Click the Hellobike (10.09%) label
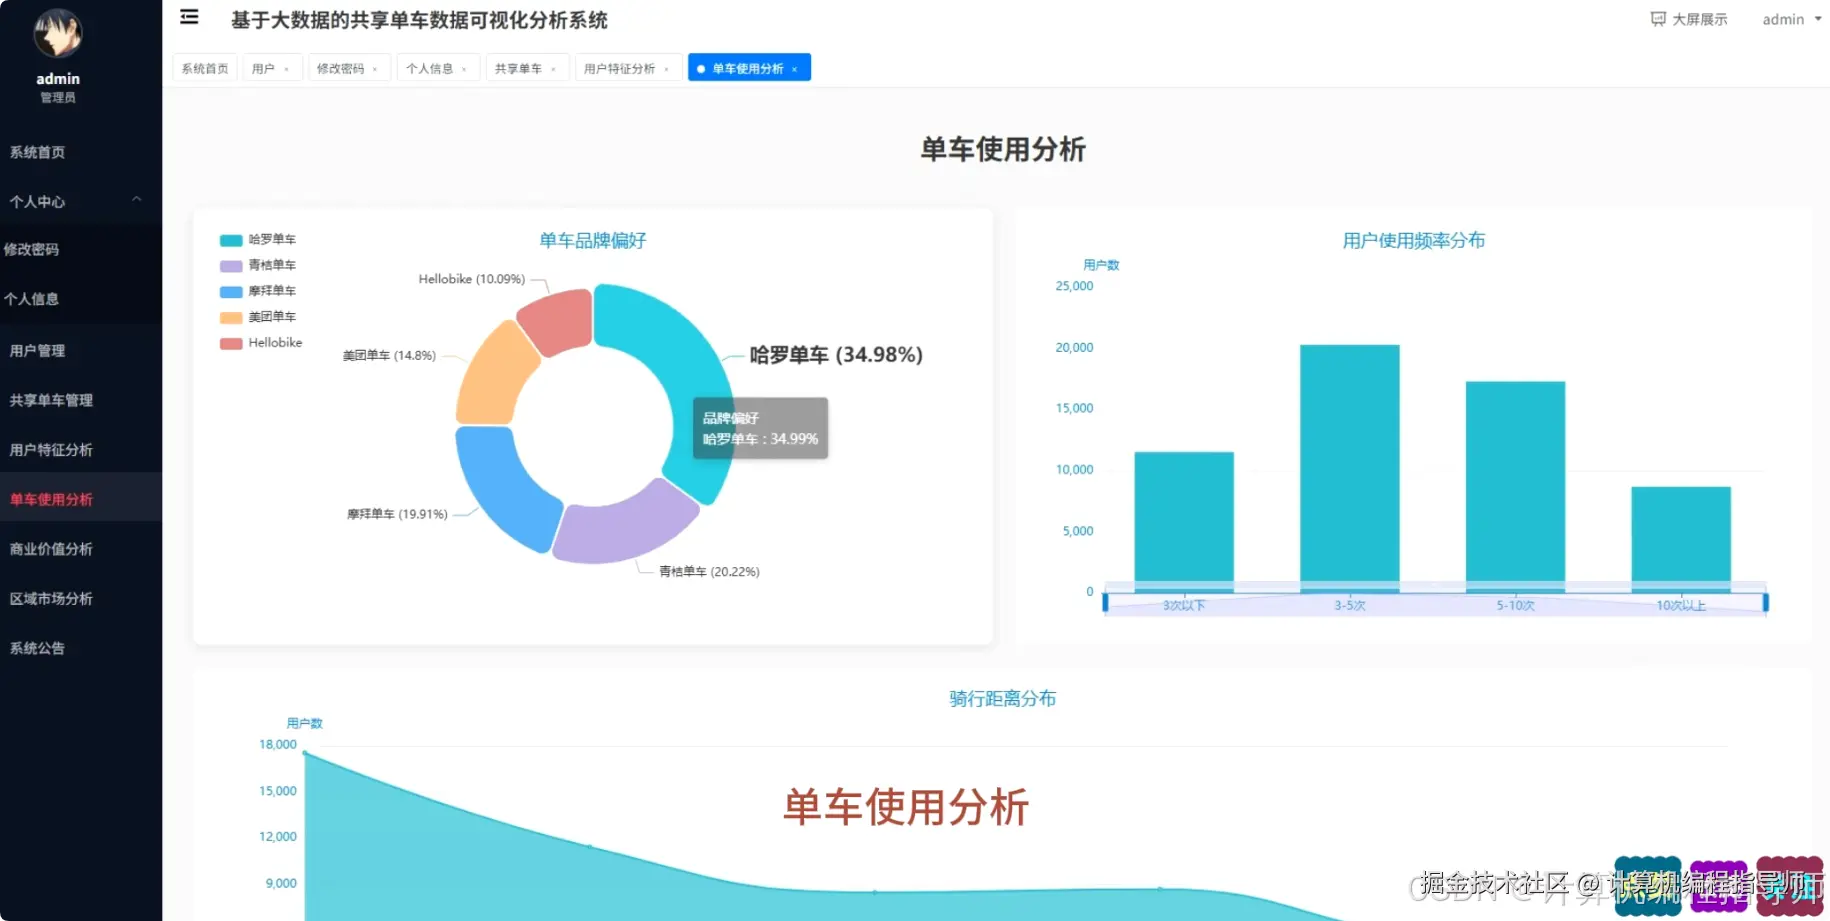 tap(471, 279)
